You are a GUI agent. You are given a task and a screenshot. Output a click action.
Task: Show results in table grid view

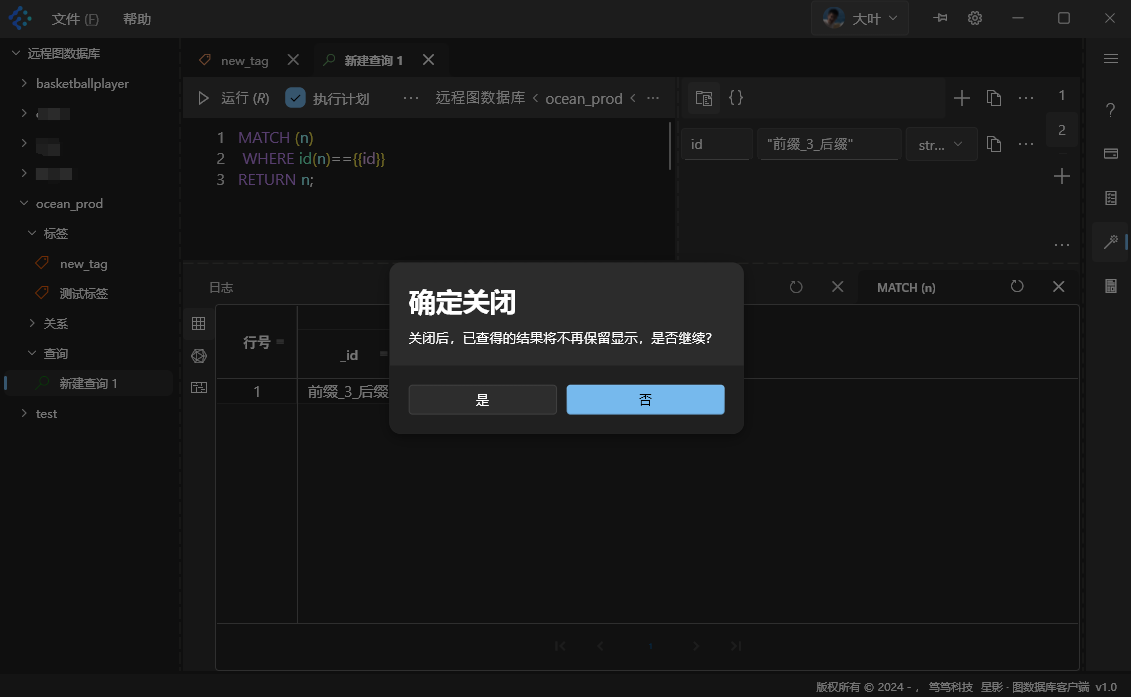(x=198, y=323)
